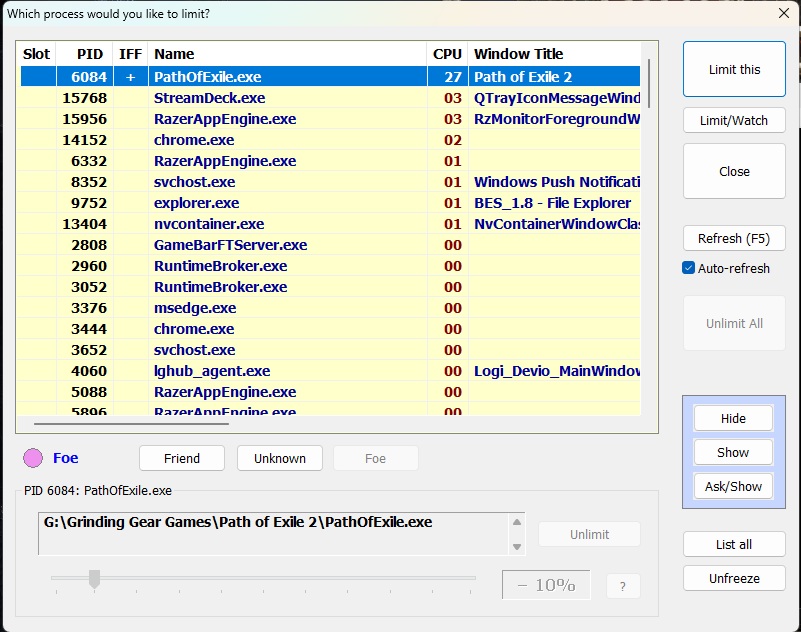Select RazerAppEngine.exe with PID 5088
The width and height of the screenshot is (801, 632).
(x=330, y=391)
